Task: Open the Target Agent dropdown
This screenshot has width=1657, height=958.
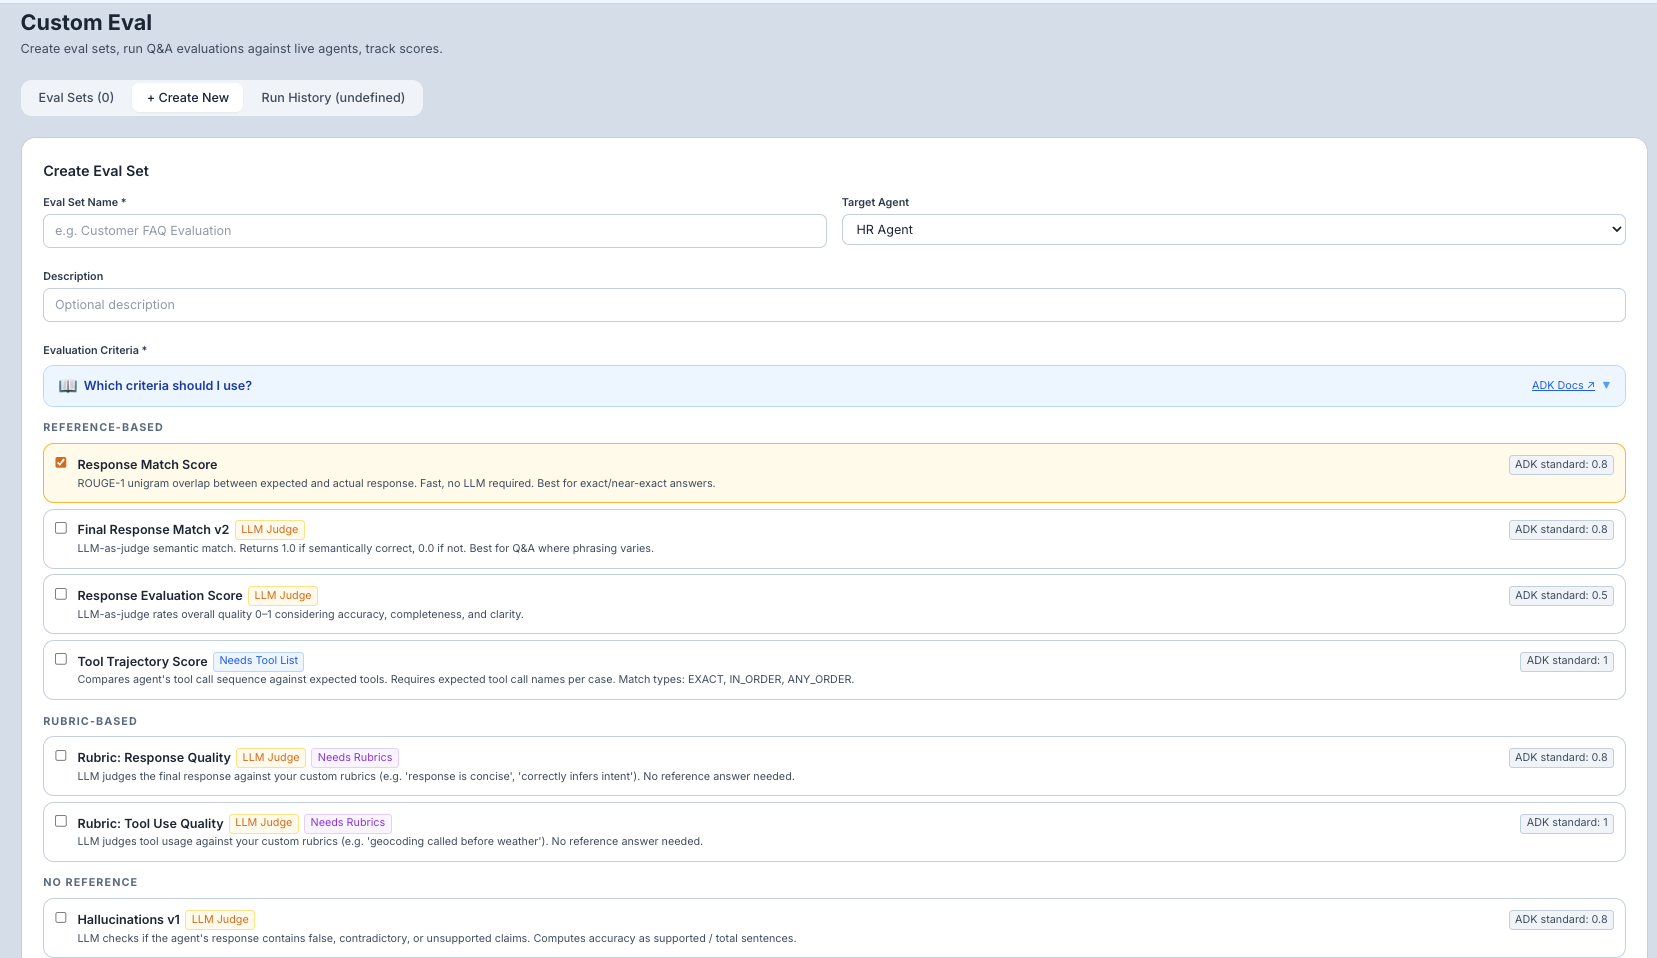Action: click(1234, 229)
